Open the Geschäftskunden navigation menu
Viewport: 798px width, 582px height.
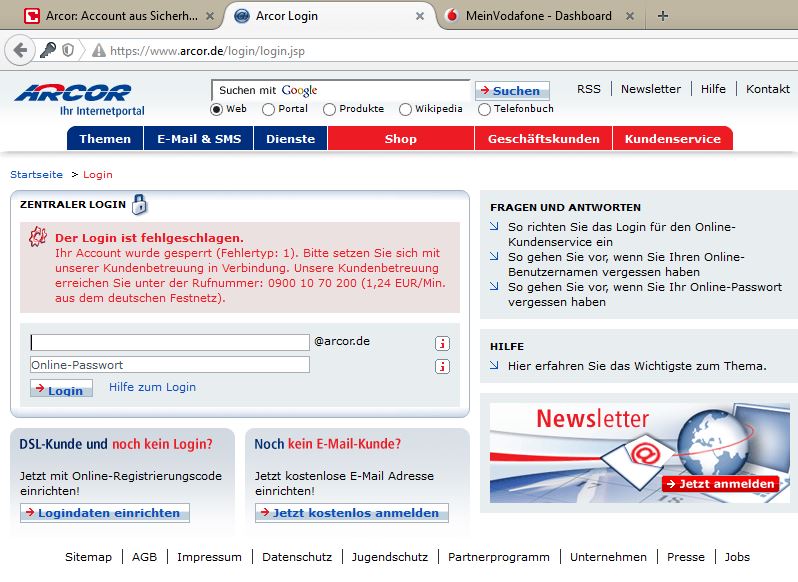tap(544, 139)
